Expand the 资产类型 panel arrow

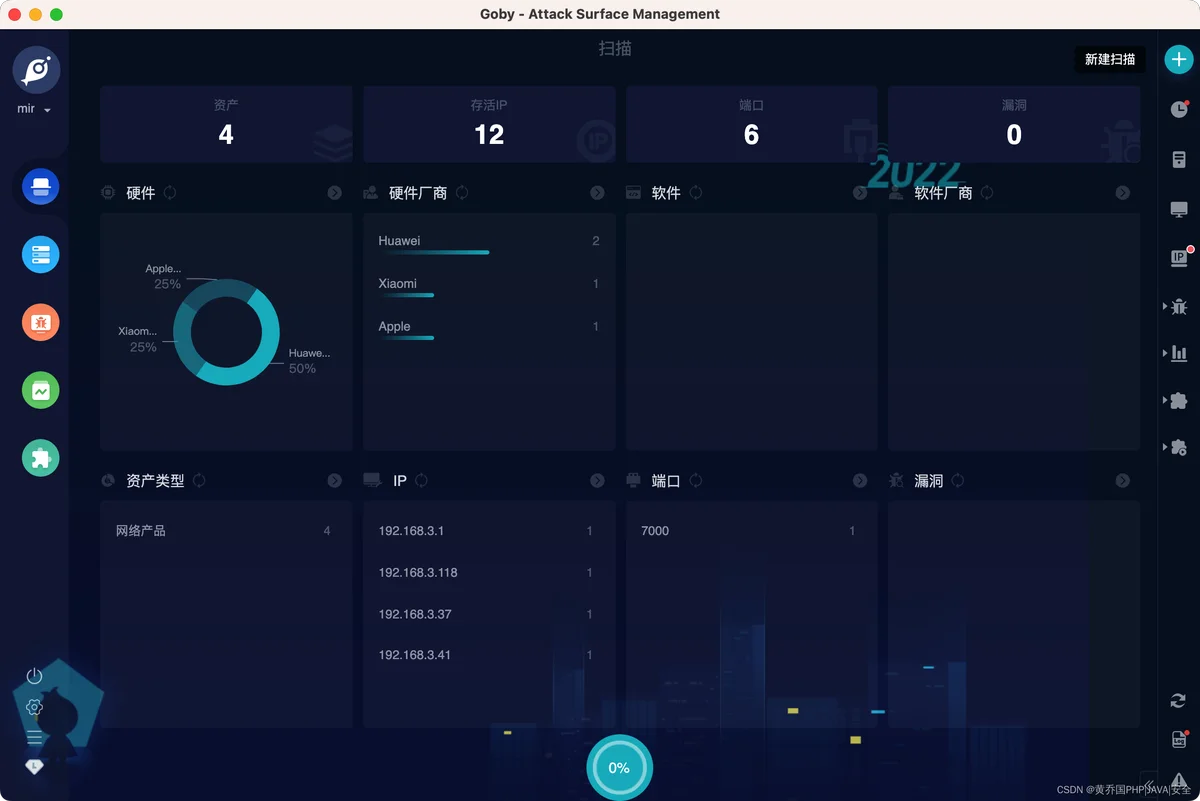(335, 481)
